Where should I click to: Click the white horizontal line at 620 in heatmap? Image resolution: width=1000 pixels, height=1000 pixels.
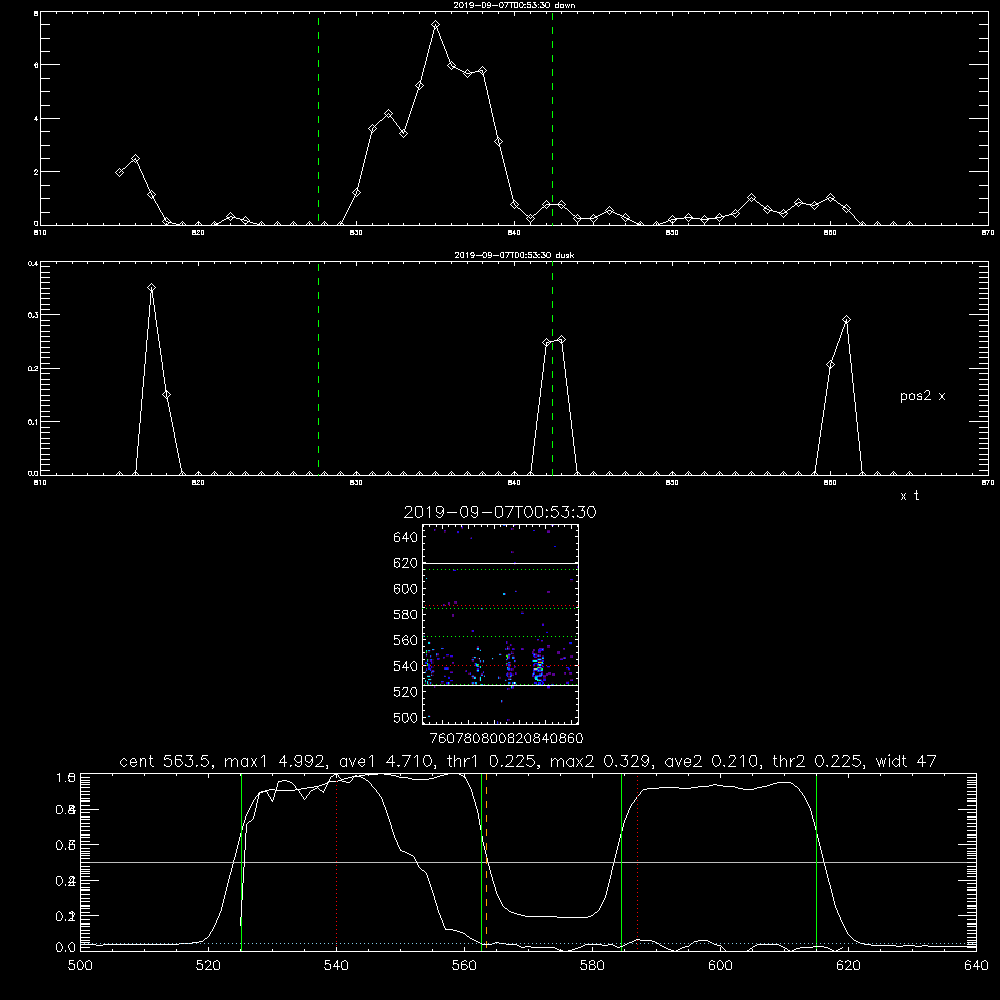[501, 563]
